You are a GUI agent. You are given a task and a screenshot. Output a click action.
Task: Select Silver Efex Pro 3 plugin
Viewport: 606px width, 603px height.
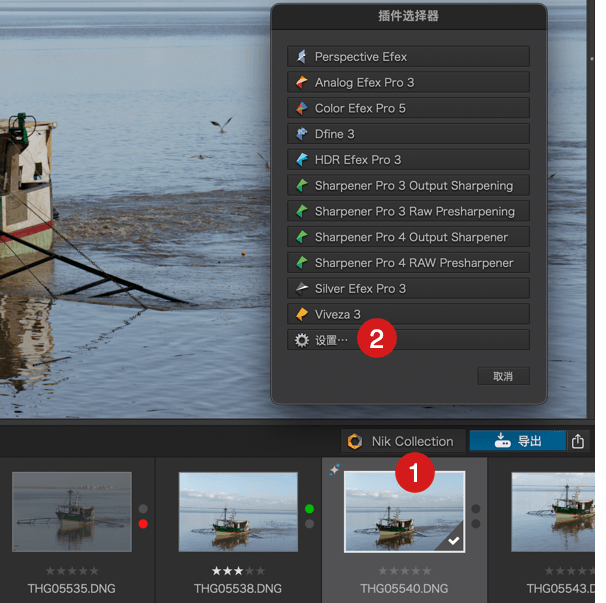pyautogui.click(x=408, y=288)
